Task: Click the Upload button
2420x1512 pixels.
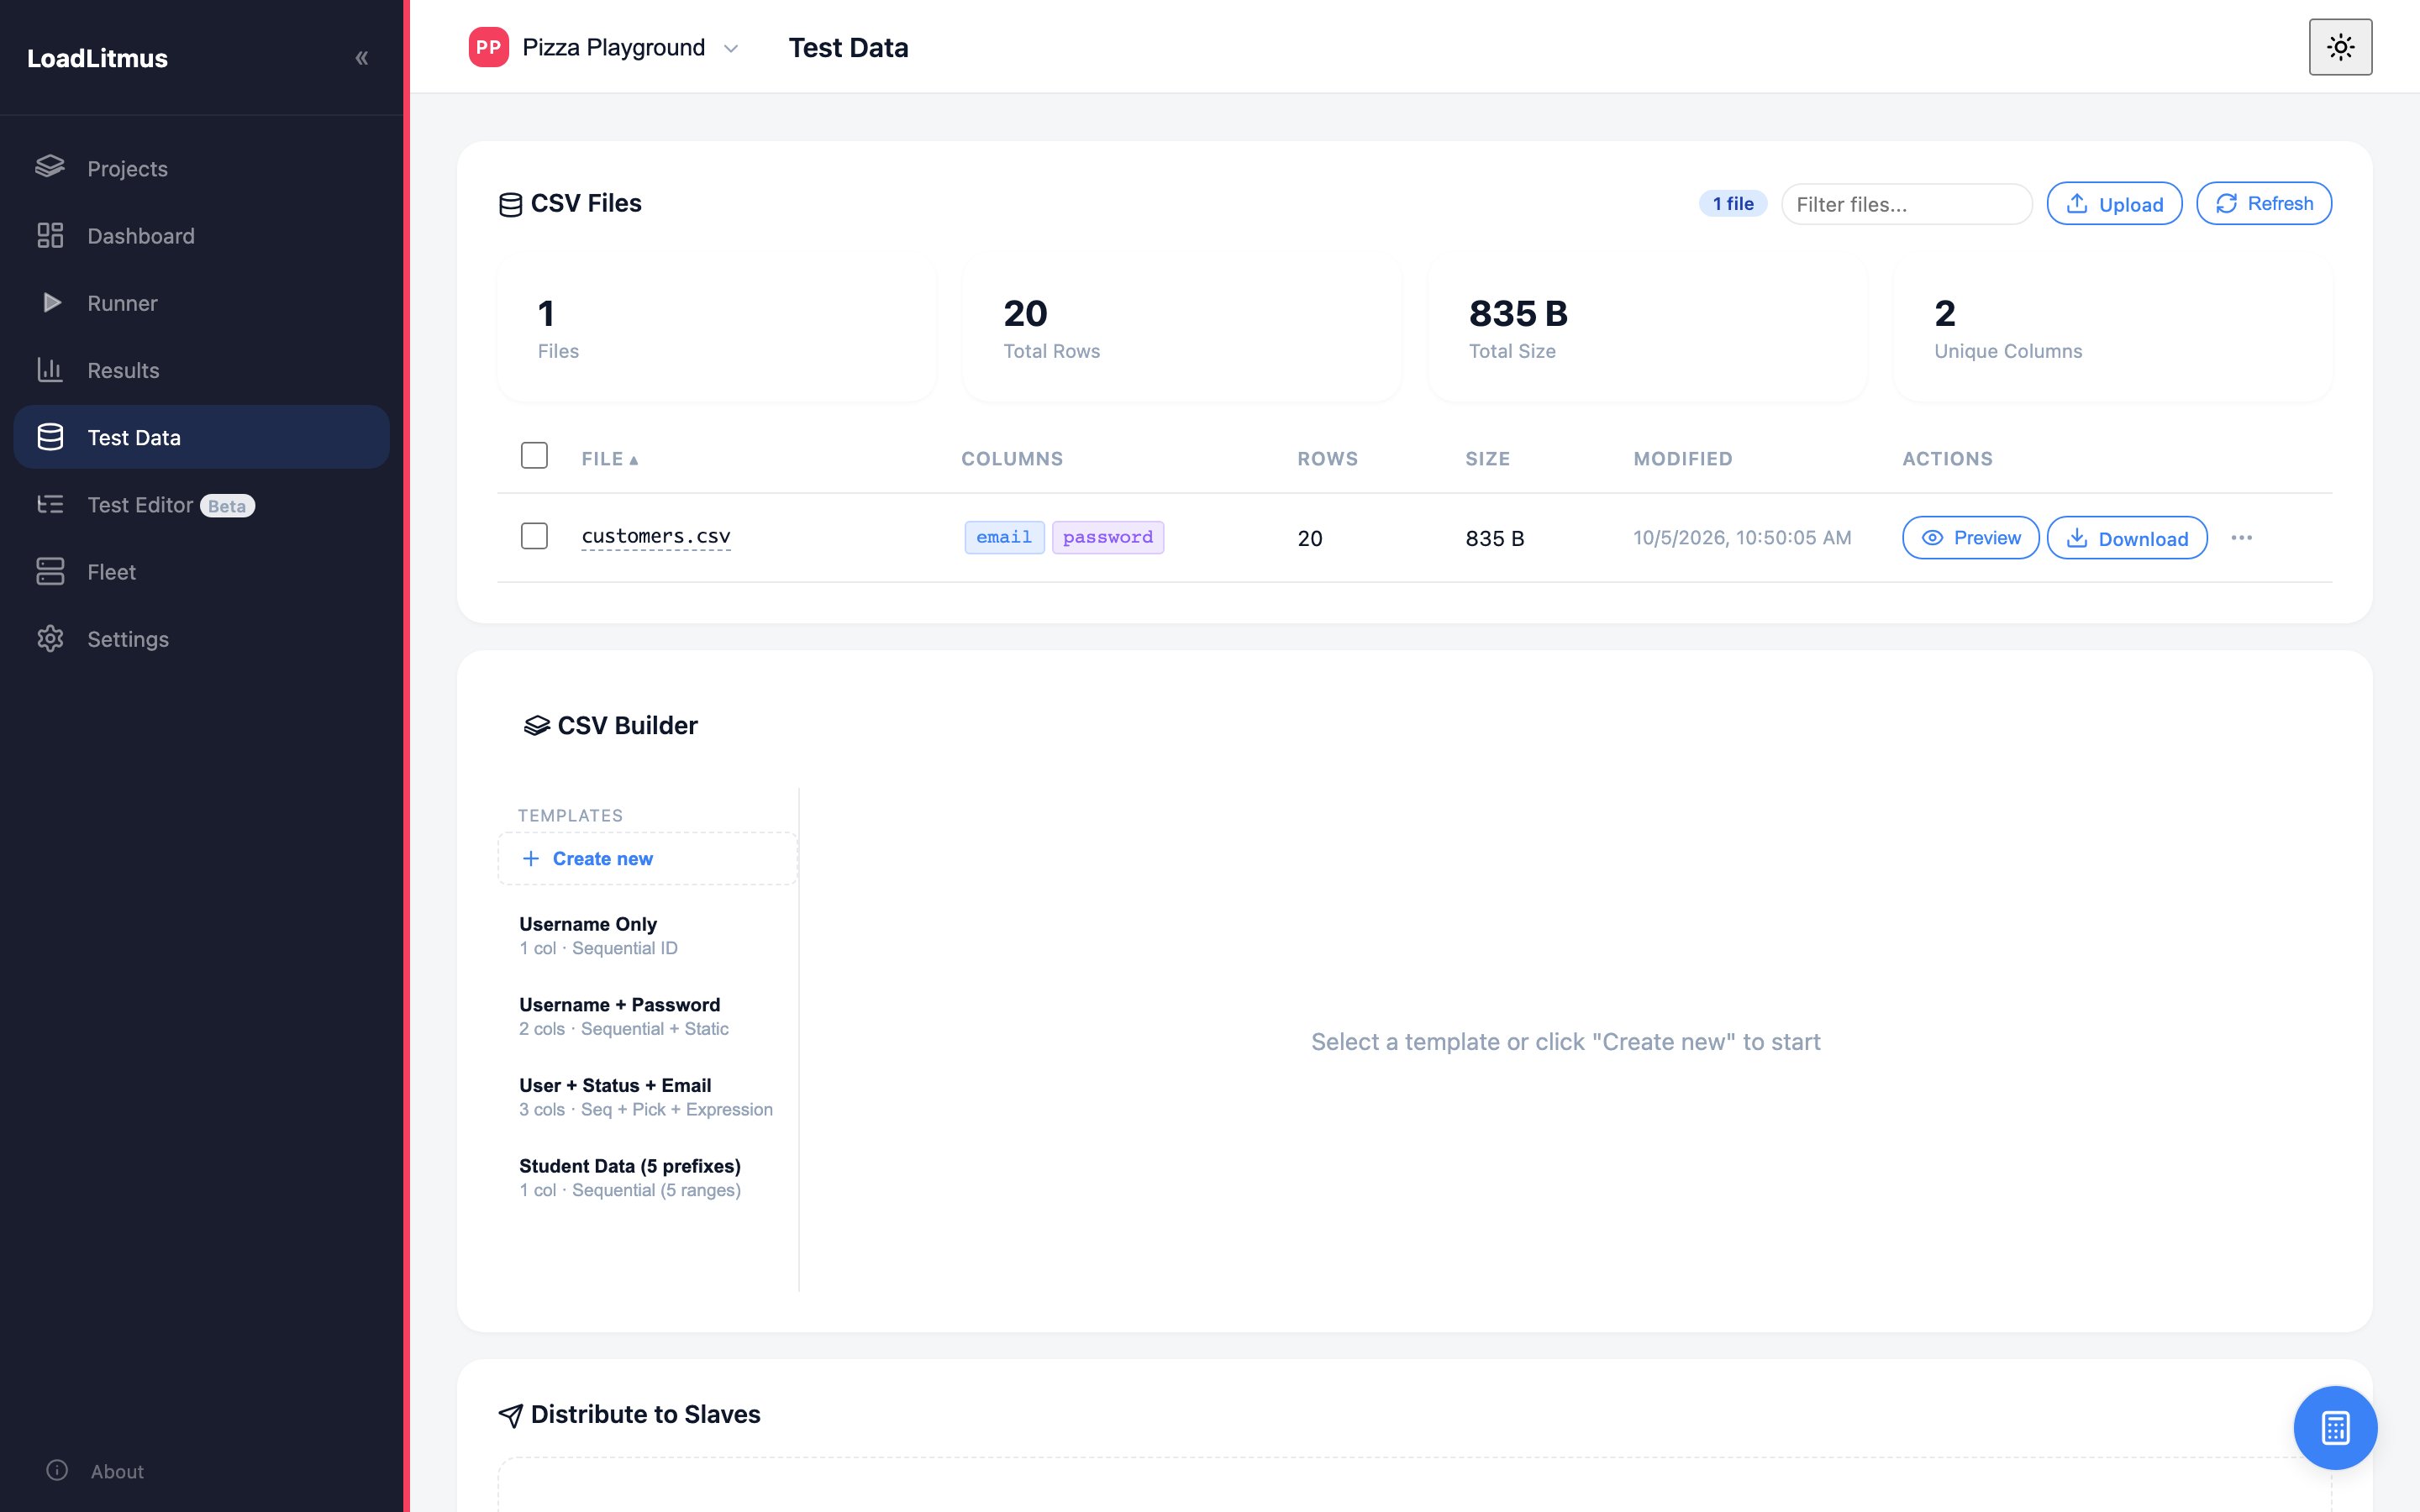Action: 2114,204
